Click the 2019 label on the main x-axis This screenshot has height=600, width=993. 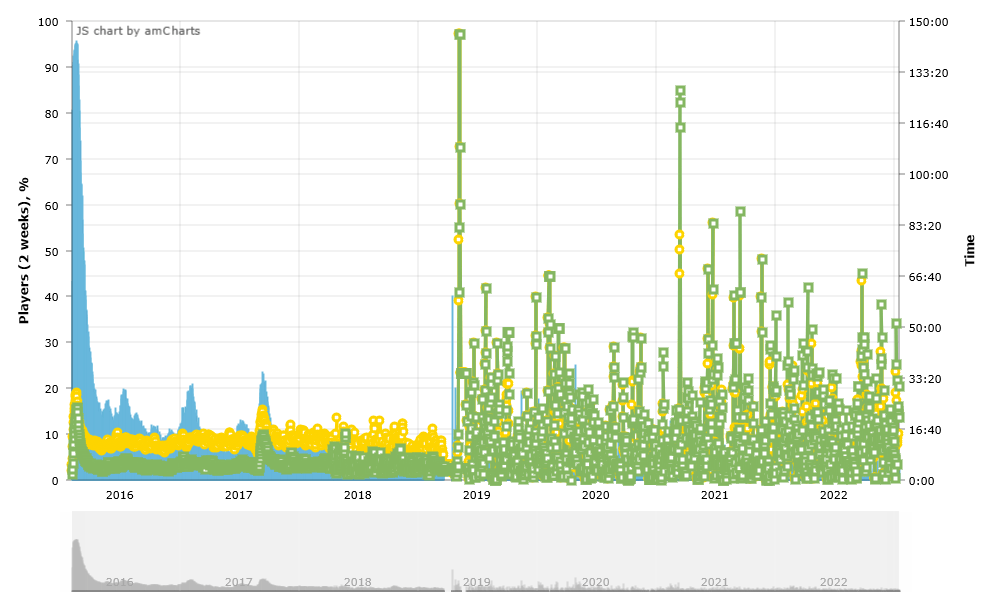477,495
